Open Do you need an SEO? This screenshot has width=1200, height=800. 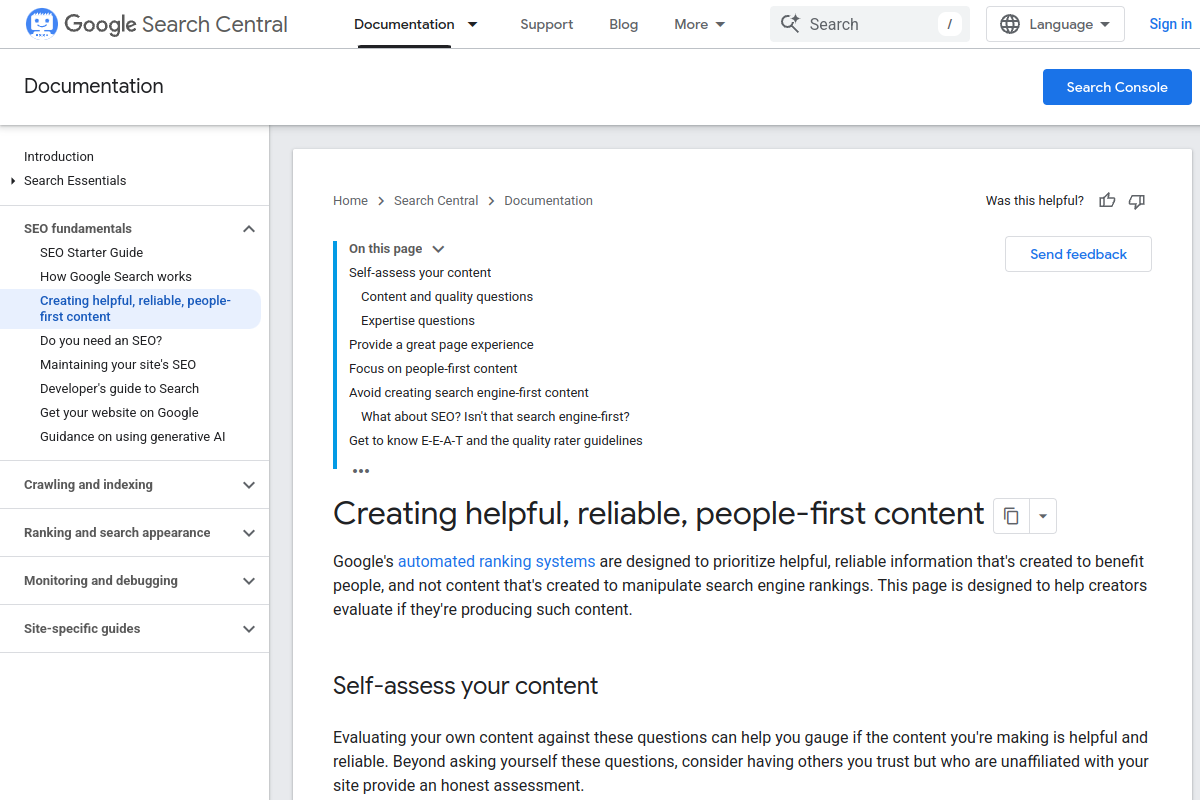tap(101, 341)
